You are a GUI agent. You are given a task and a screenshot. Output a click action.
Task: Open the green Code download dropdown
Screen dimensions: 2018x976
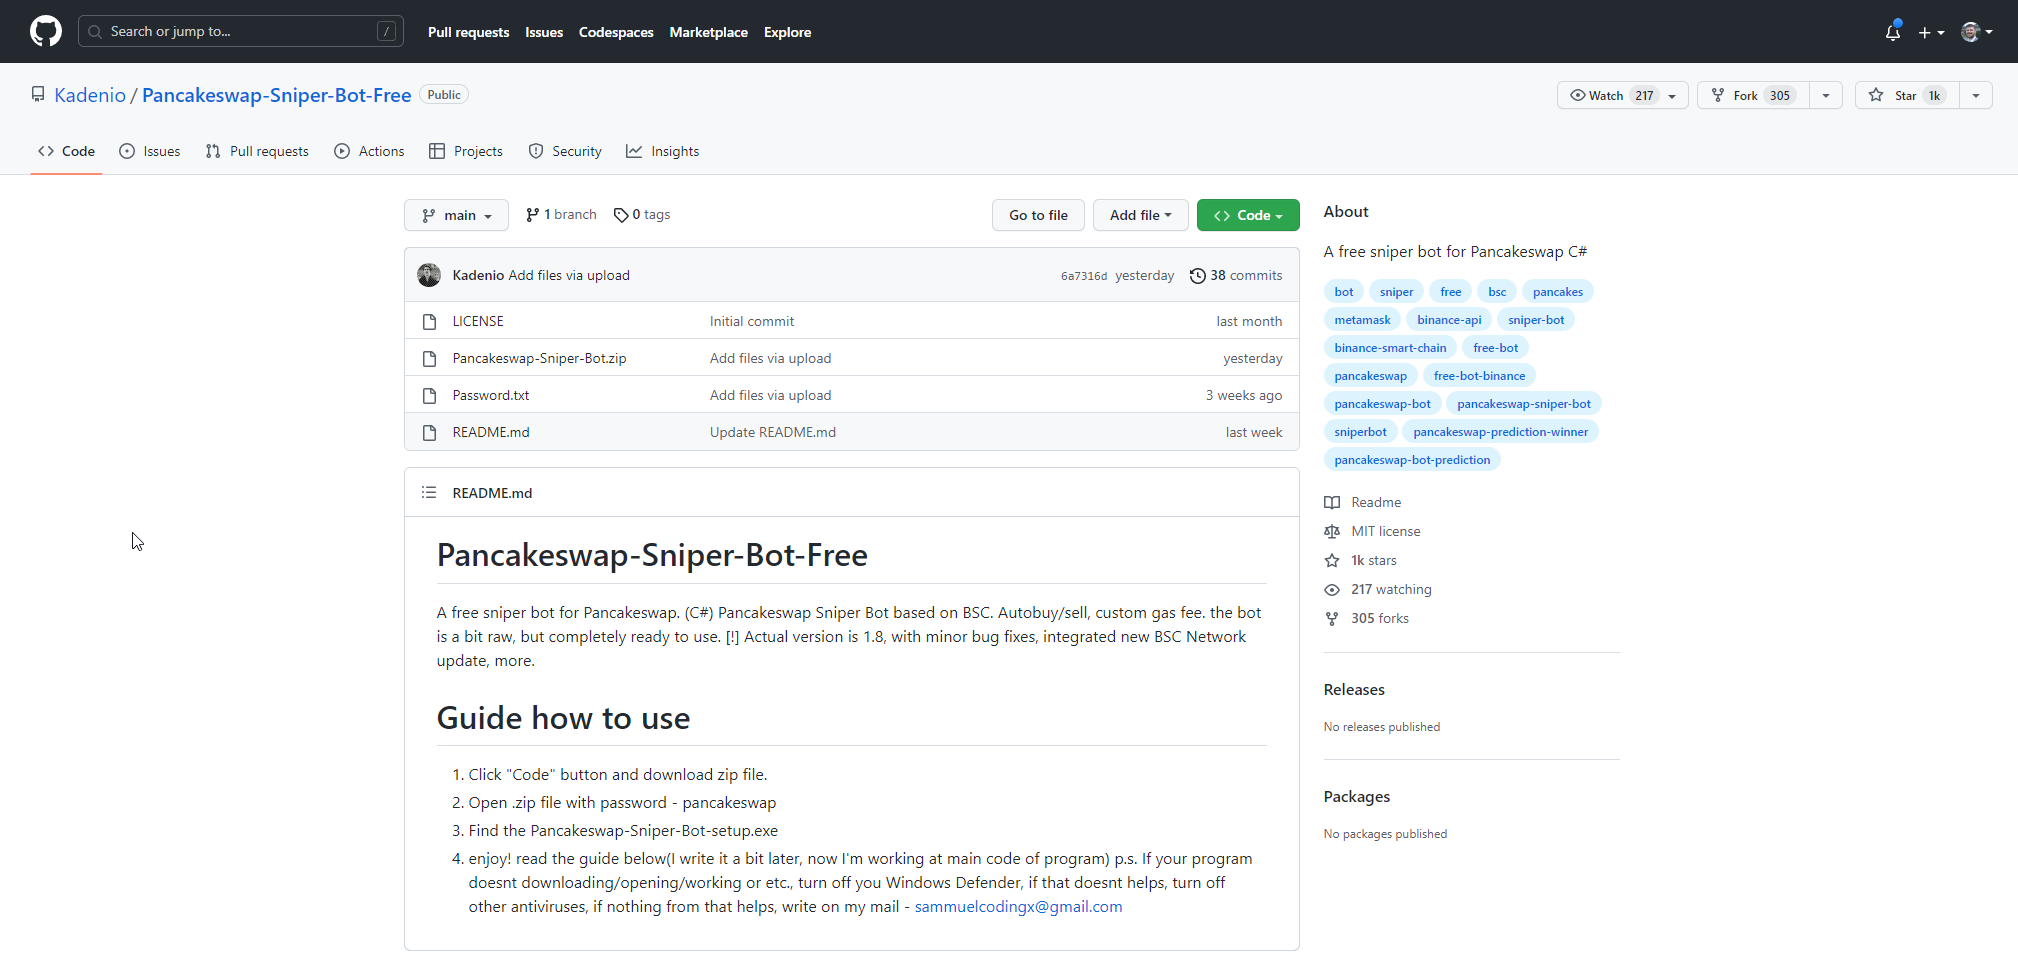tap(1248, 215)
